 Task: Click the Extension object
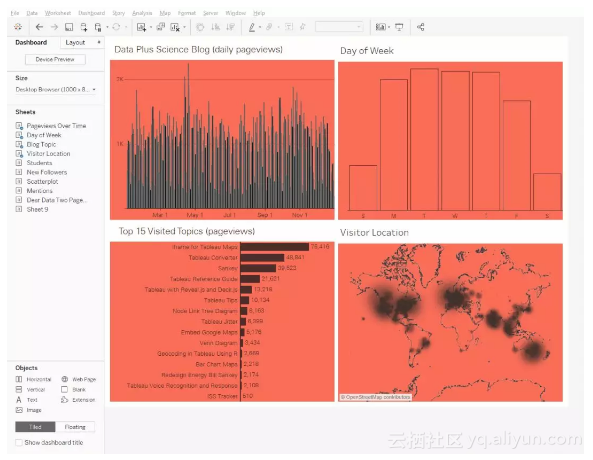click(78, 400)
